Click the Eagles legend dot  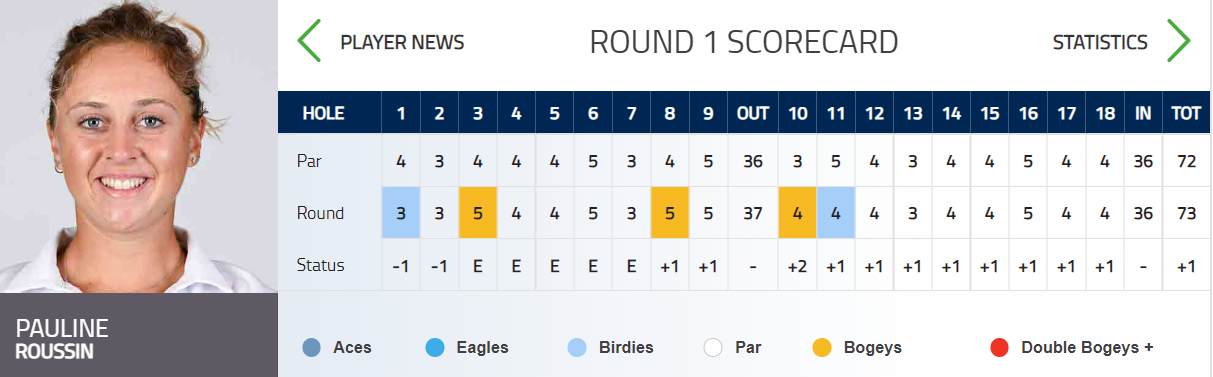(x=435, y=348)
